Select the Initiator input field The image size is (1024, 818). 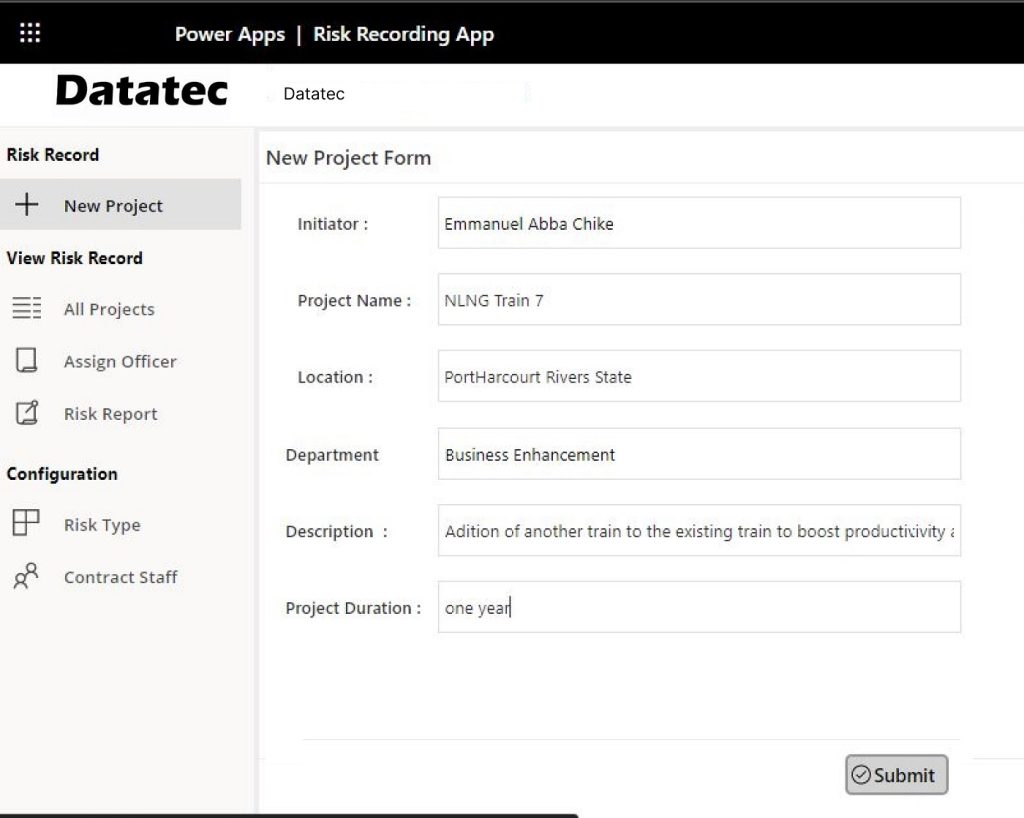pos(698,223)
